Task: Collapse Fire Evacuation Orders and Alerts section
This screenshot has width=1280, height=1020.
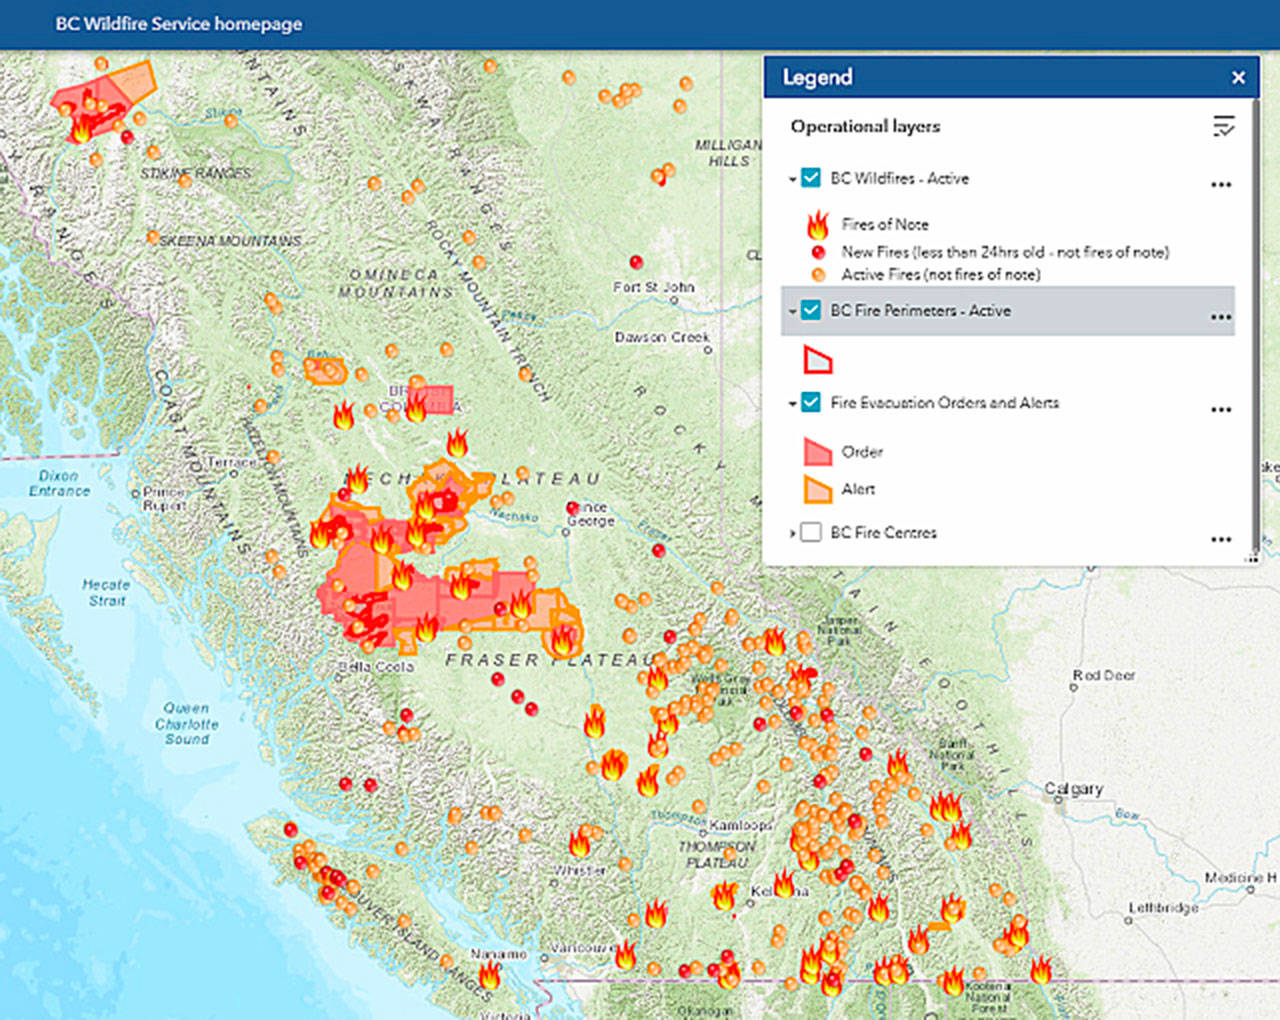Action: pos(791,404)
